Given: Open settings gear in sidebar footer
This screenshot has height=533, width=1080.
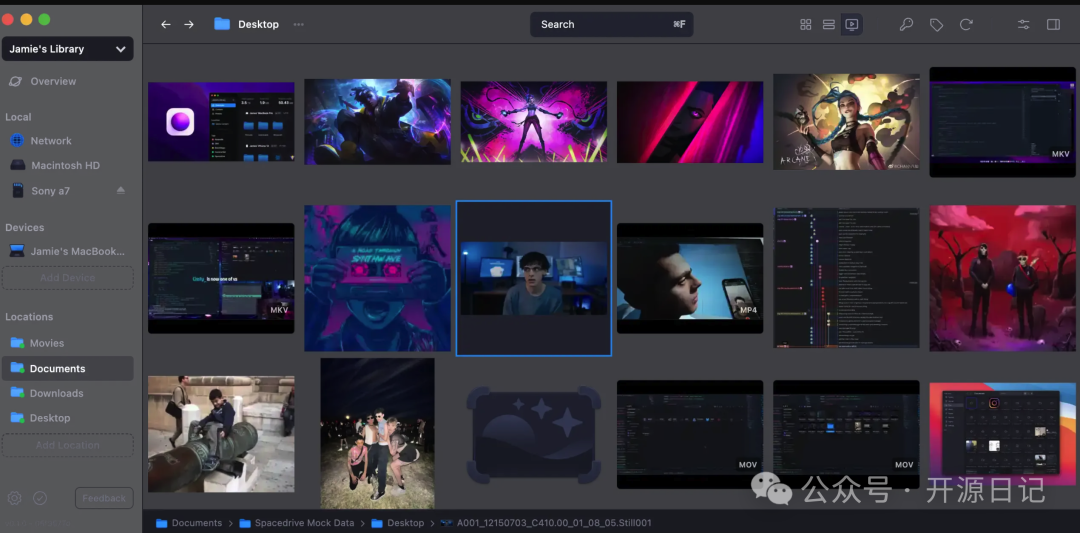Looking at the screenshot, I should (14, 498).
